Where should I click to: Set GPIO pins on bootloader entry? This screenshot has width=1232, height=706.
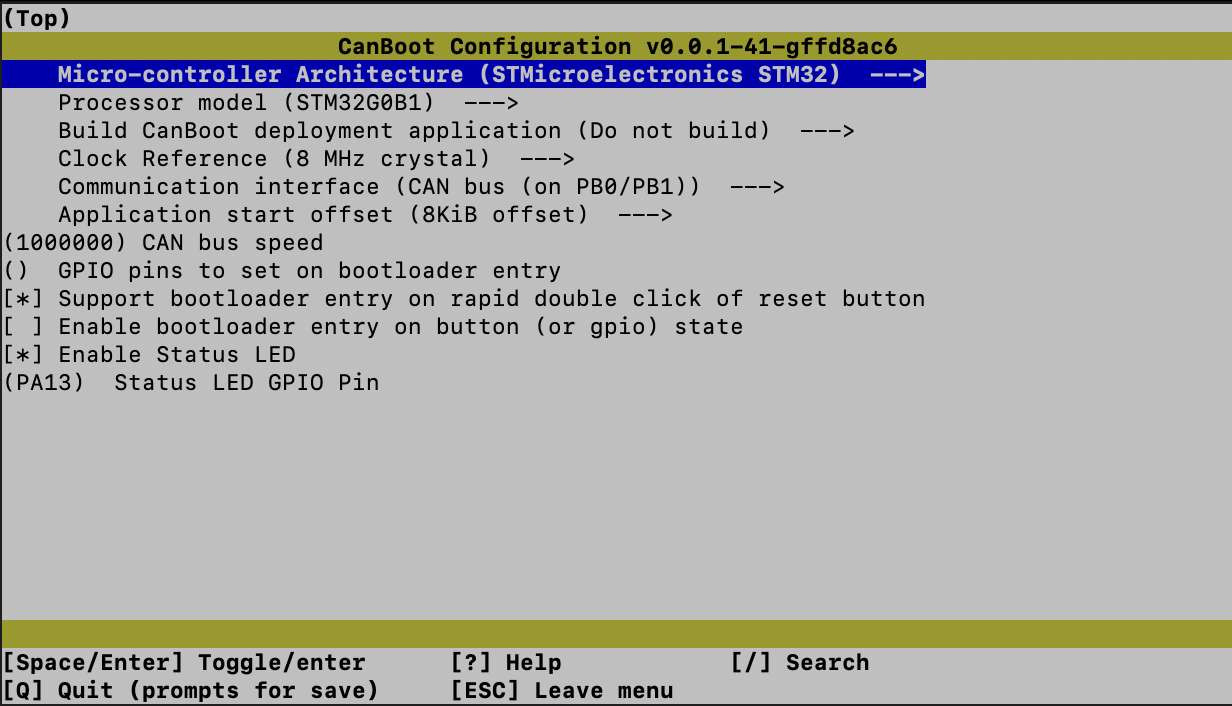point(281,271)
